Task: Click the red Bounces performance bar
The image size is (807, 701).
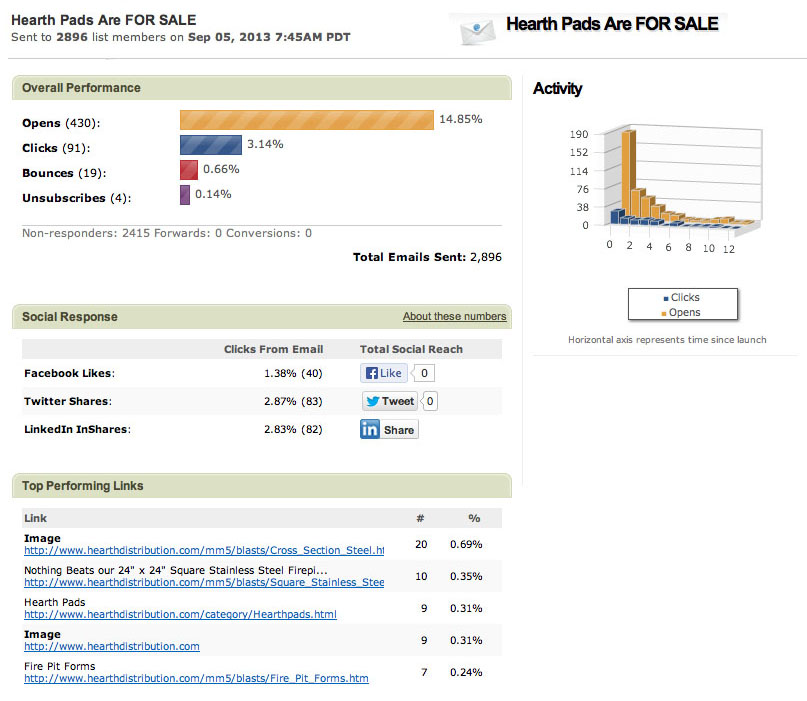Action: pos(188,170)
